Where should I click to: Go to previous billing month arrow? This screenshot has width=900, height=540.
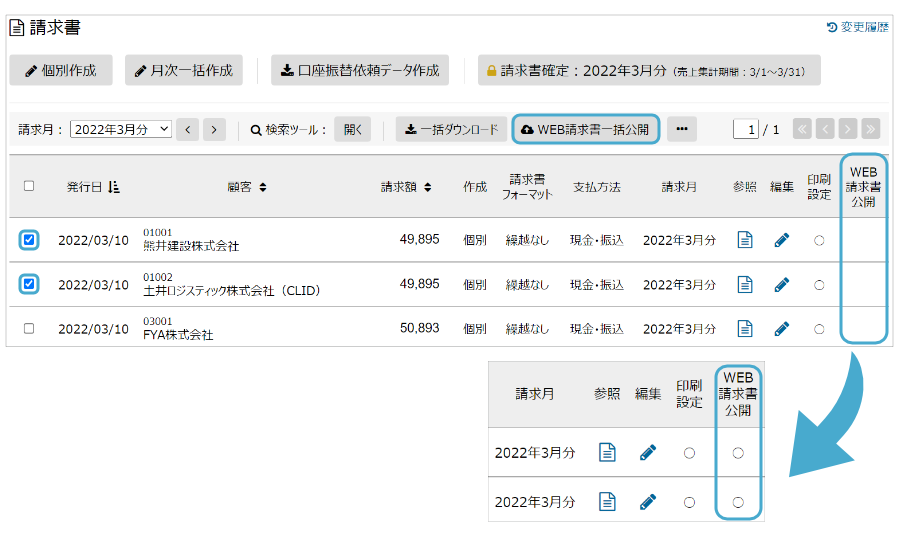pyautogui.click(x=188, y=129)
